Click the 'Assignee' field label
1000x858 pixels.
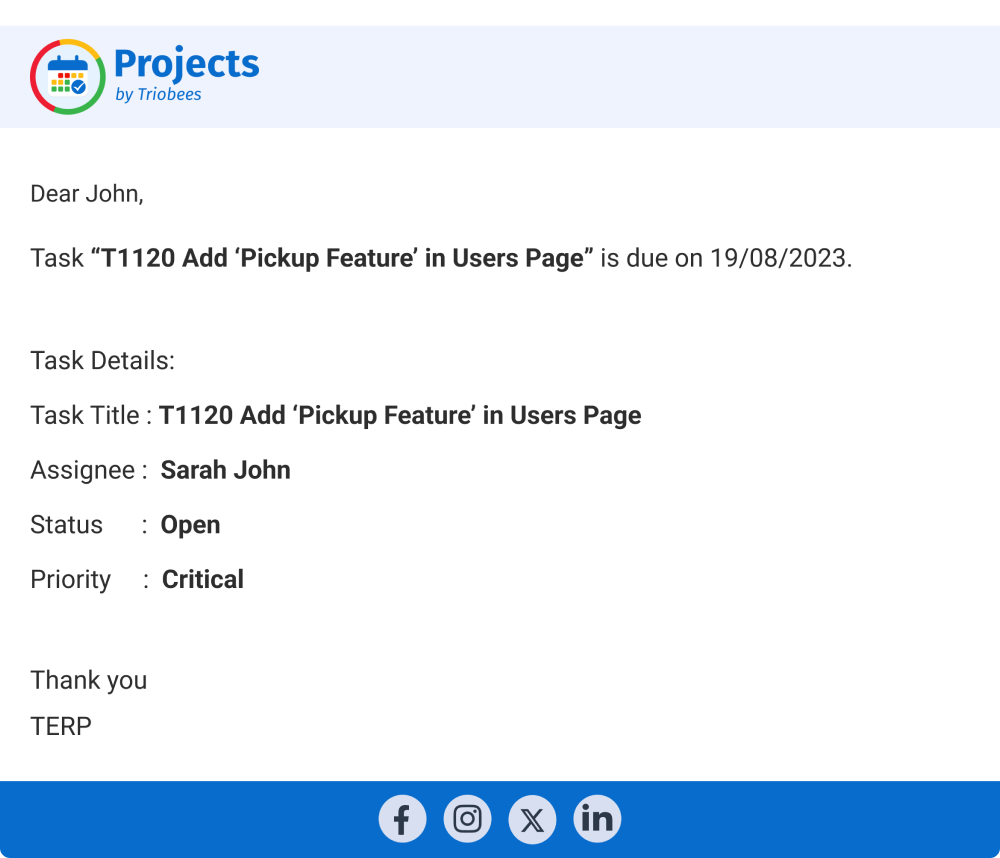(x=82, y=471)
